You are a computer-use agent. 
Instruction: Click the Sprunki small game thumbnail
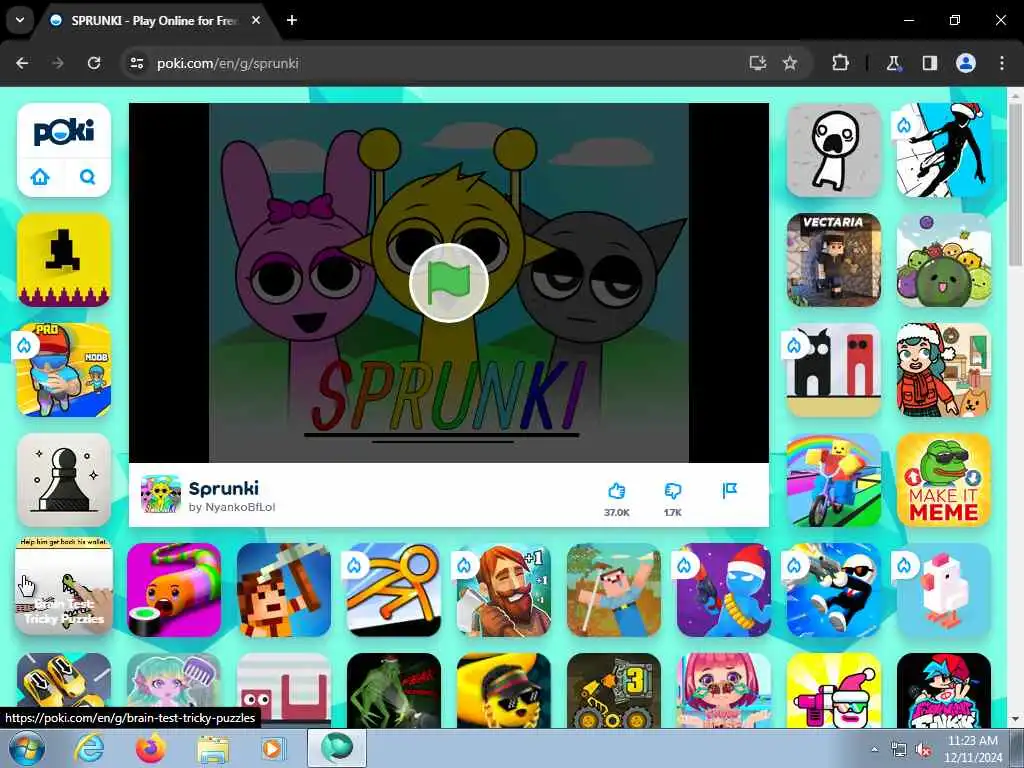[x=161, y=494]
